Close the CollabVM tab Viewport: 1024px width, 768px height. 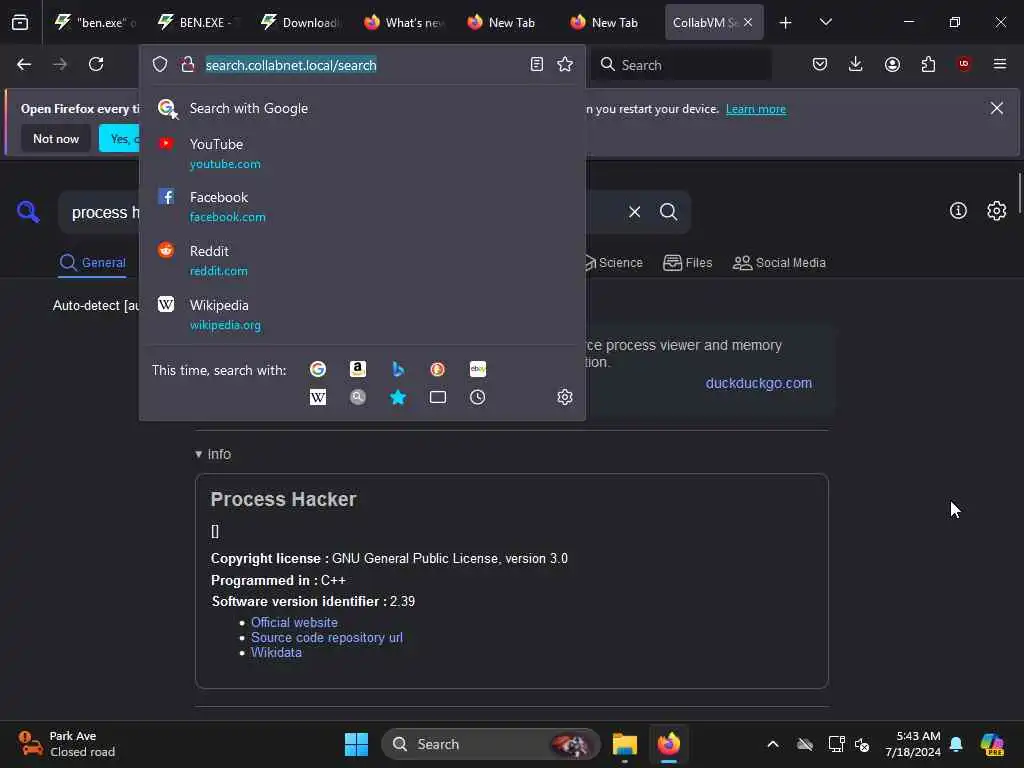point(748,22)
